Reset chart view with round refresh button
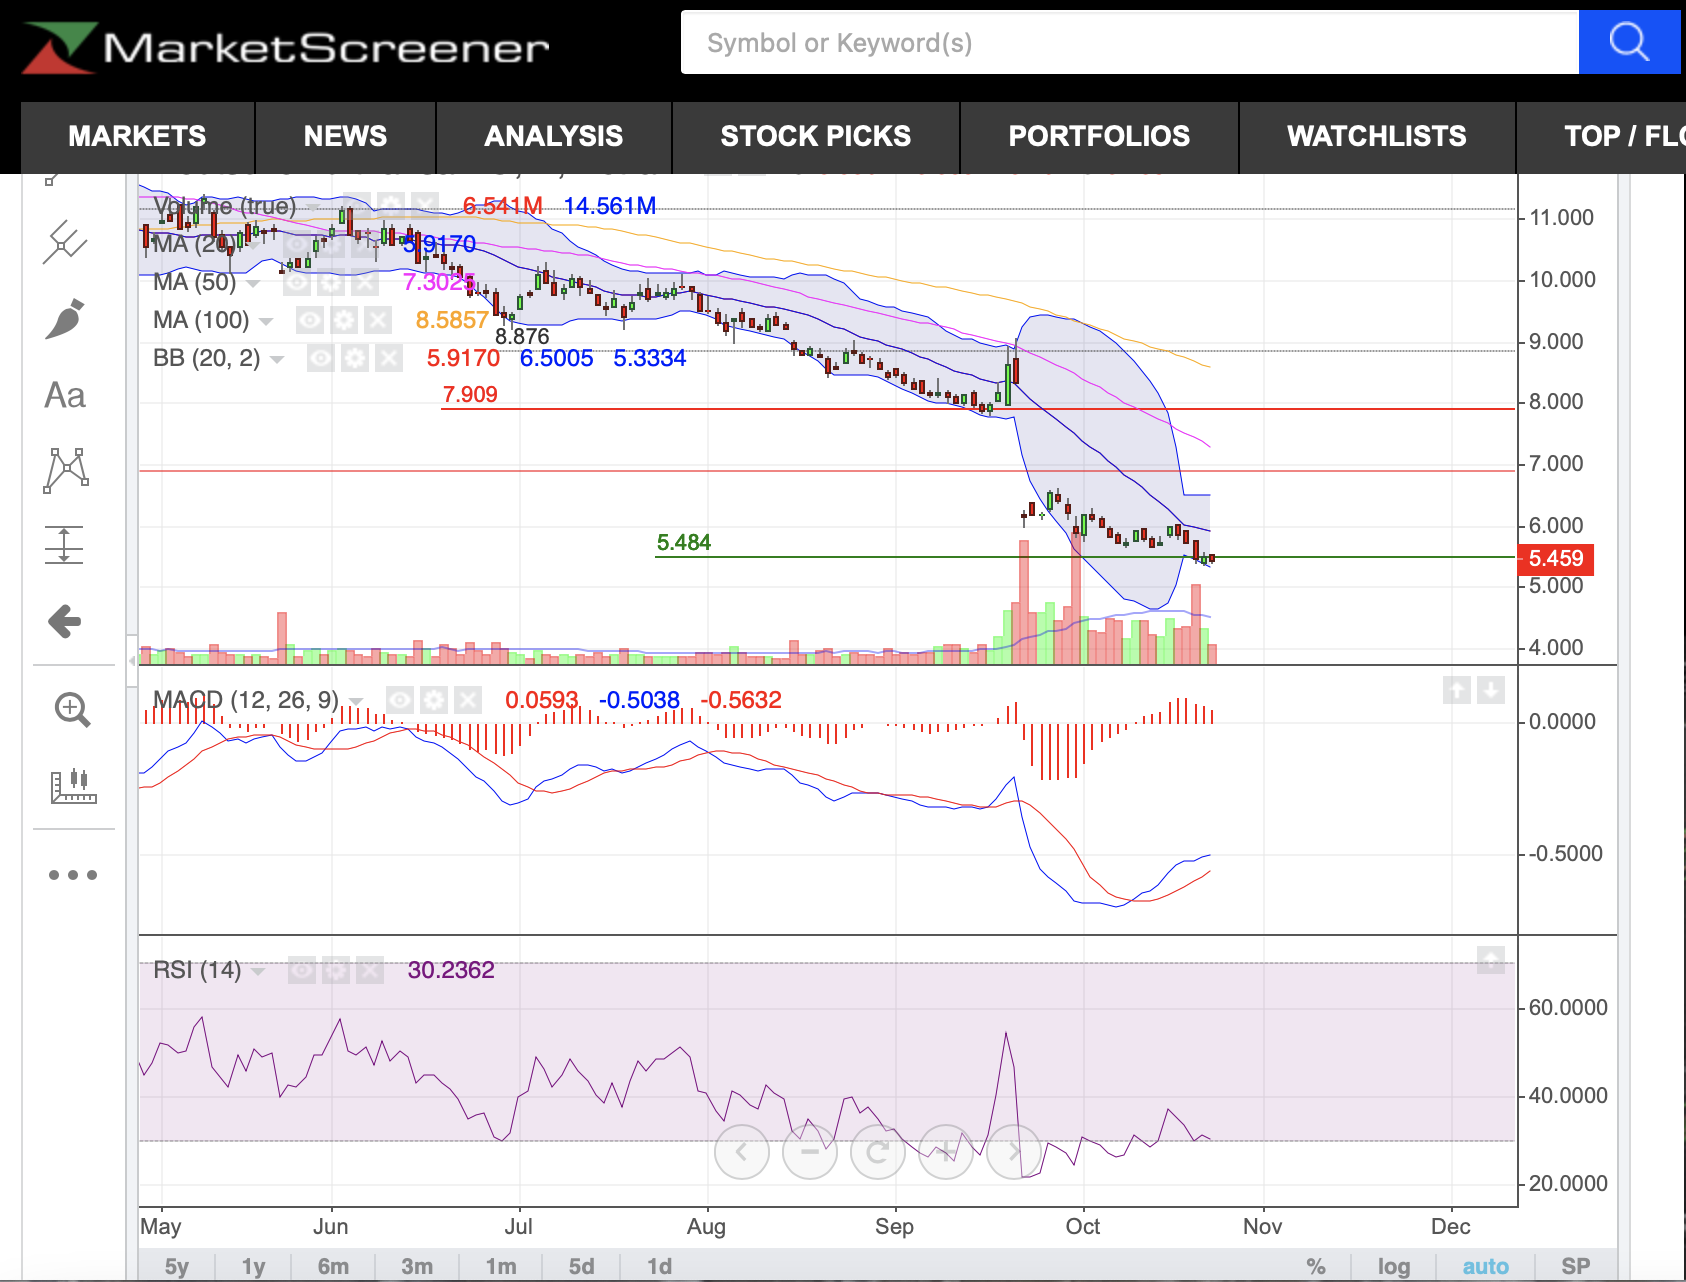The image size is (1686, 1282). pyautogui.click(x=878, y=1152)
